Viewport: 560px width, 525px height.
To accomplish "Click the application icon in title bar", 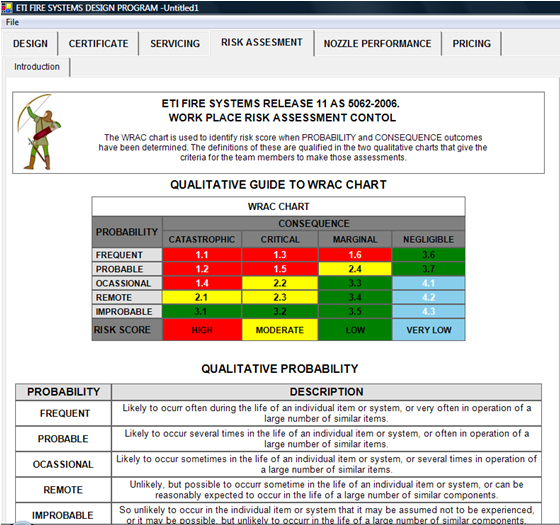I will click(x=6, y=8).
